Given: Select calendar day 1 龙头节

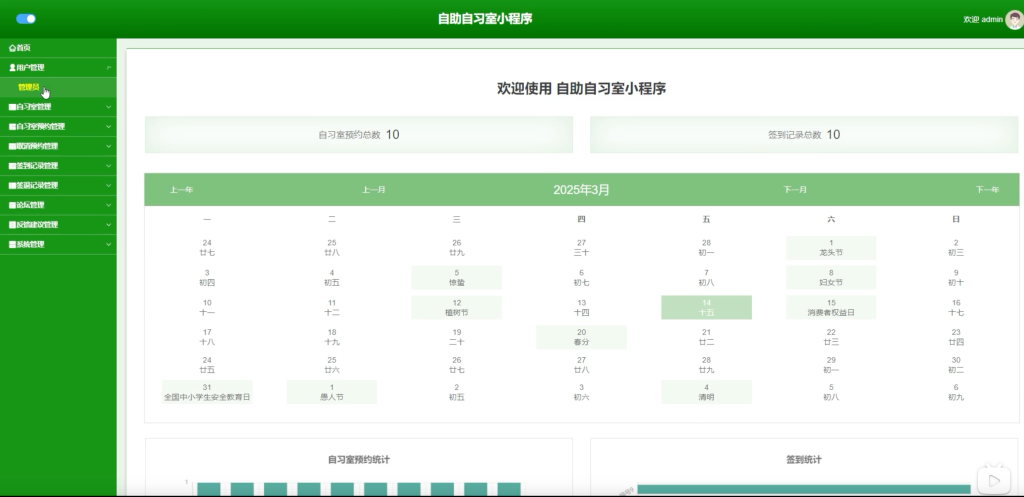Looking at the screenshot, I should pos(831,248).
